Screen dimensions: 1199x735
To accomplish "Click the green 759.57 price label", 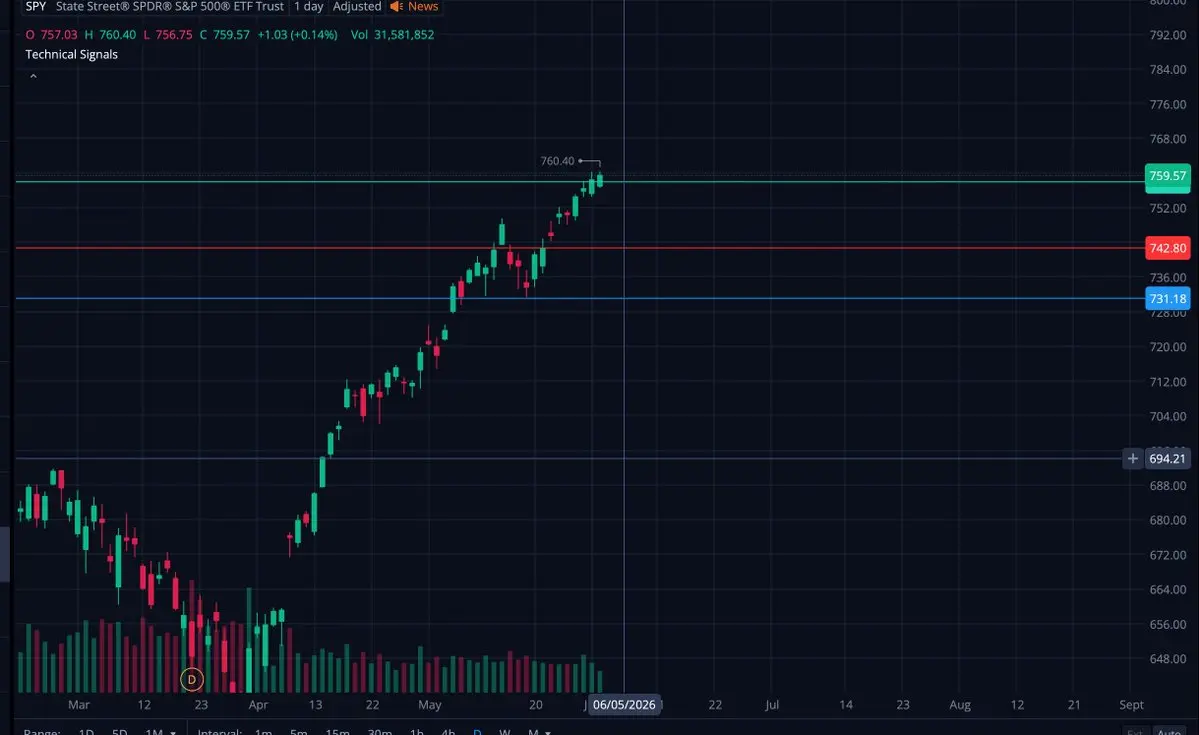I will click(1167, 177).
